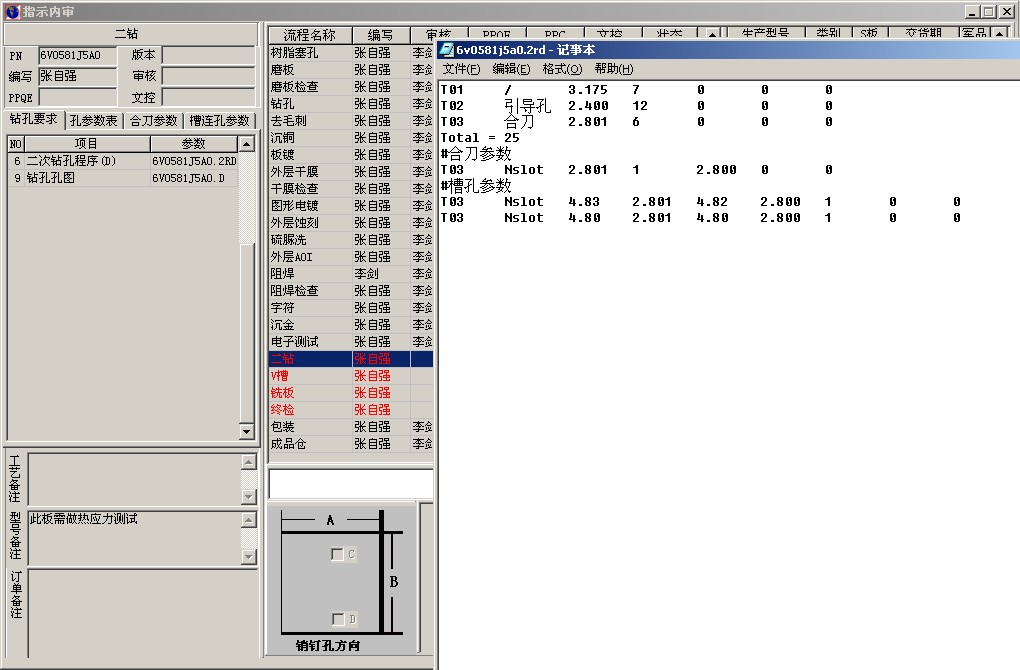This screenshot has height=670, width=1020.
Task: Click the 审核 input field
Action: click(x=208, y=76)
